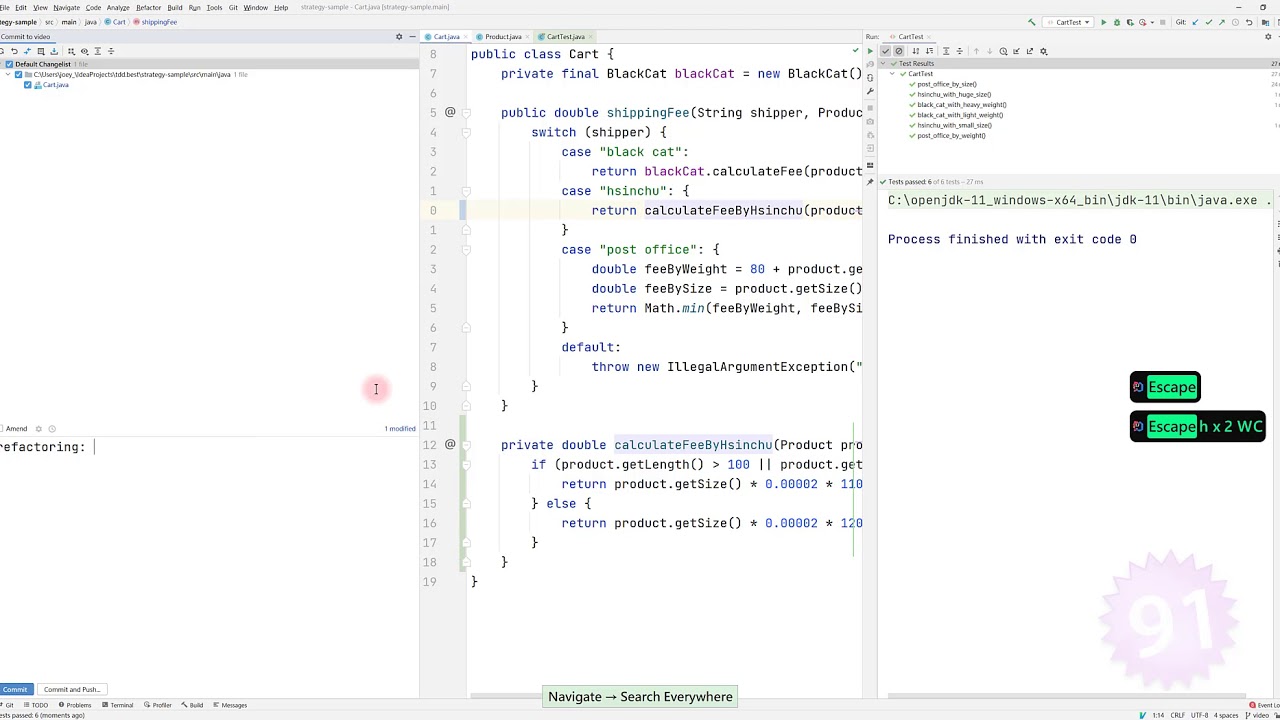Click the 1 modified link
This screenshot has height=720, width=1280.
[400, 429]
